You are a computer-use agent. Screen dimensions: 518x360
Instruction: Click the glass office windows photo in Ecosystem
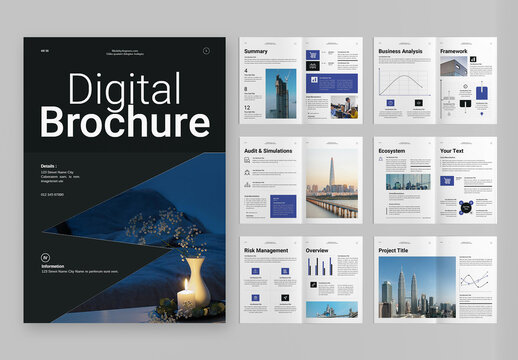click(x=408, y=182)
